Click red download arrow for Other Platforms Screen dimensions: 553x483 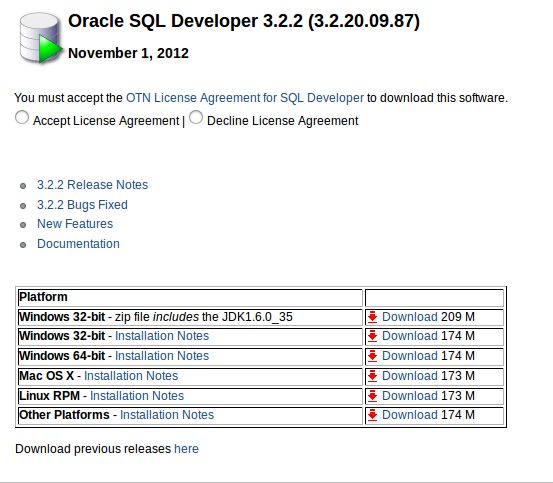372,415
